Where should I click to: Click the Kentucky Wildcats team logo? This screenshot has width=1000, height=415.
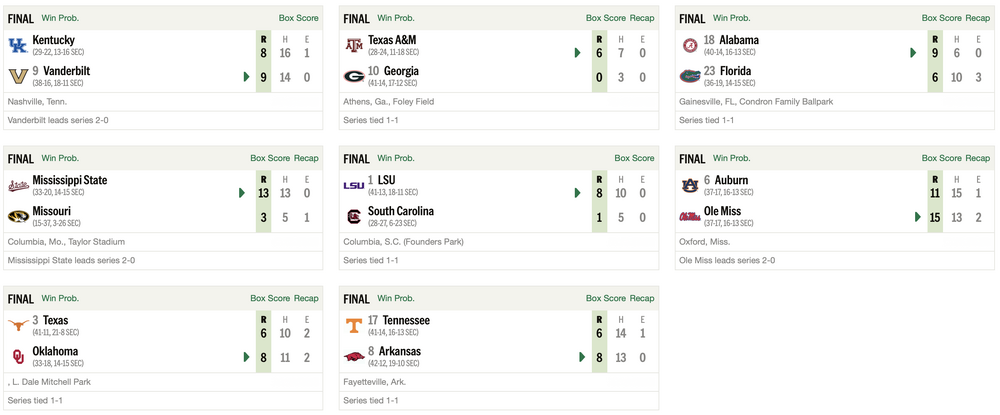coord(17,45)
